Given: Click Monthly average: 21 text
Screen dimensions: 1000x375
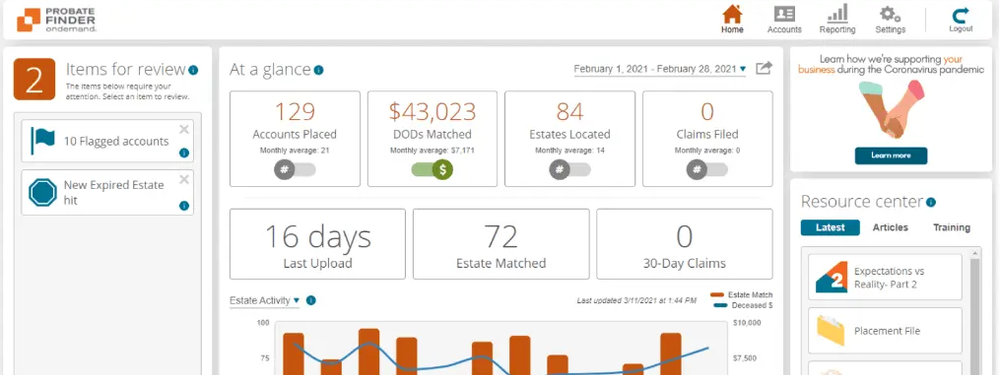Looking at the screenshot, I should 295,151.
